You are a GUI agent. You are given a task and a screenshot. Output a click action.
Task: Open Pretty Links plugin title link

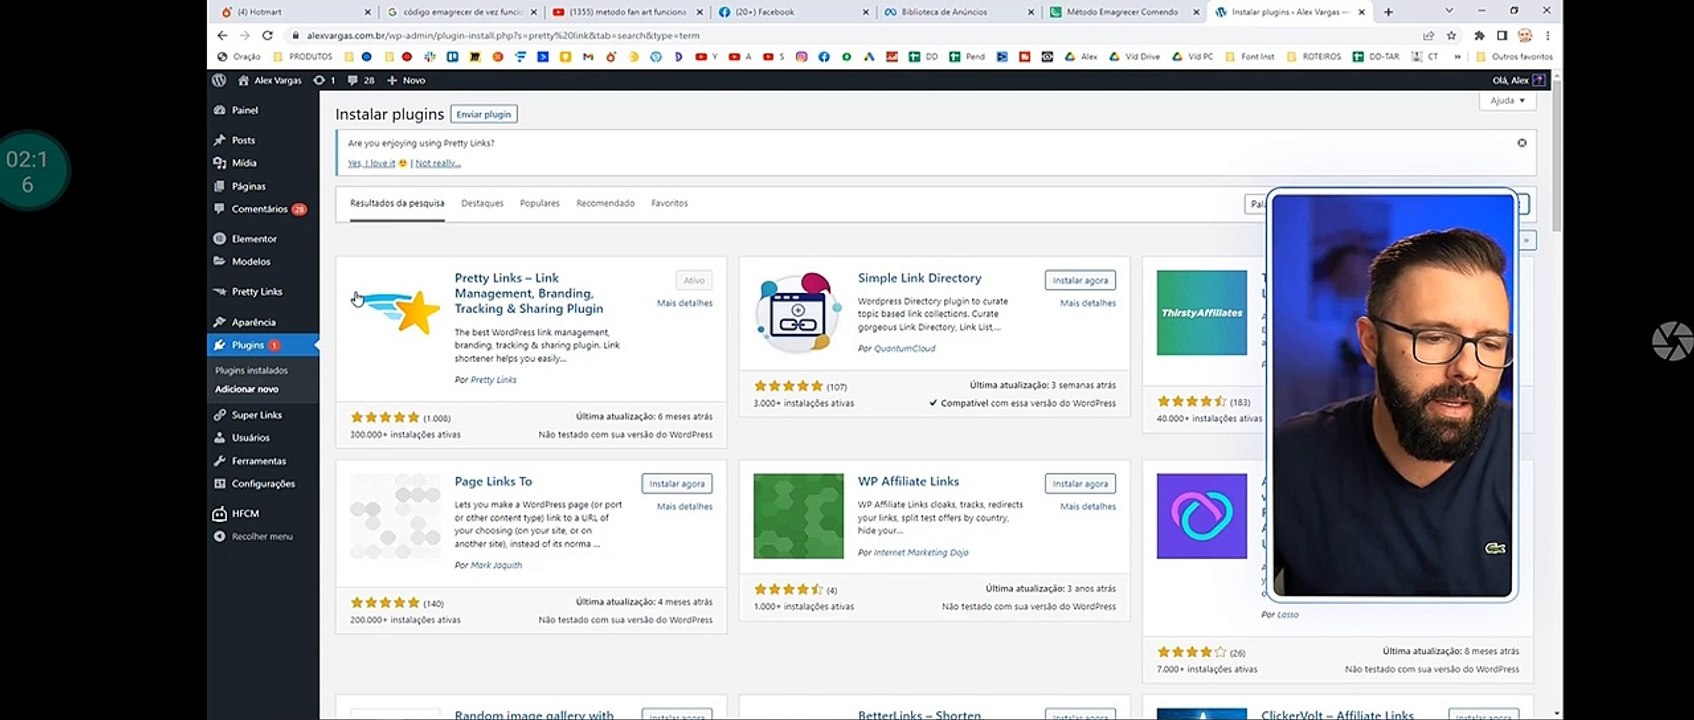pyautogui.click(x=528, y=293)
